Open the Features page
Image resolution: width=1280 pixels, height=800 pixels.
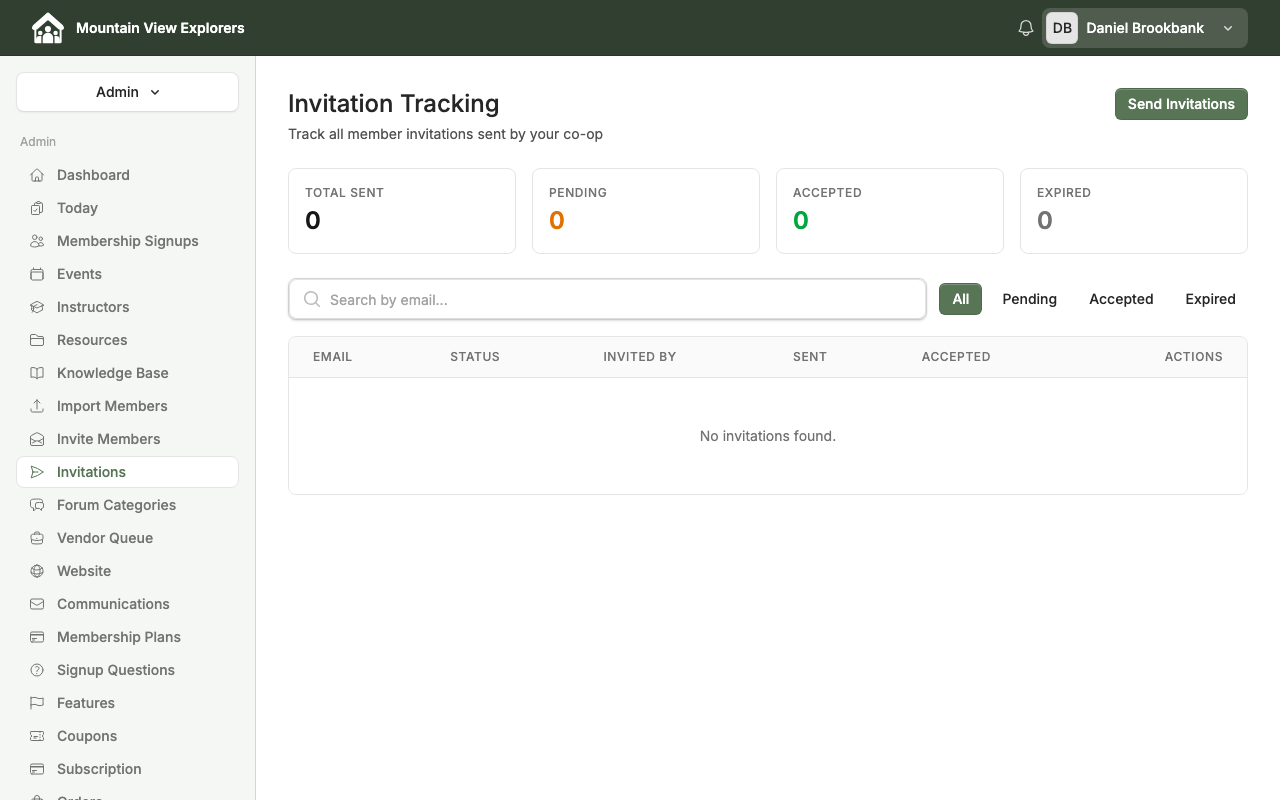click(x=127, y=703)
